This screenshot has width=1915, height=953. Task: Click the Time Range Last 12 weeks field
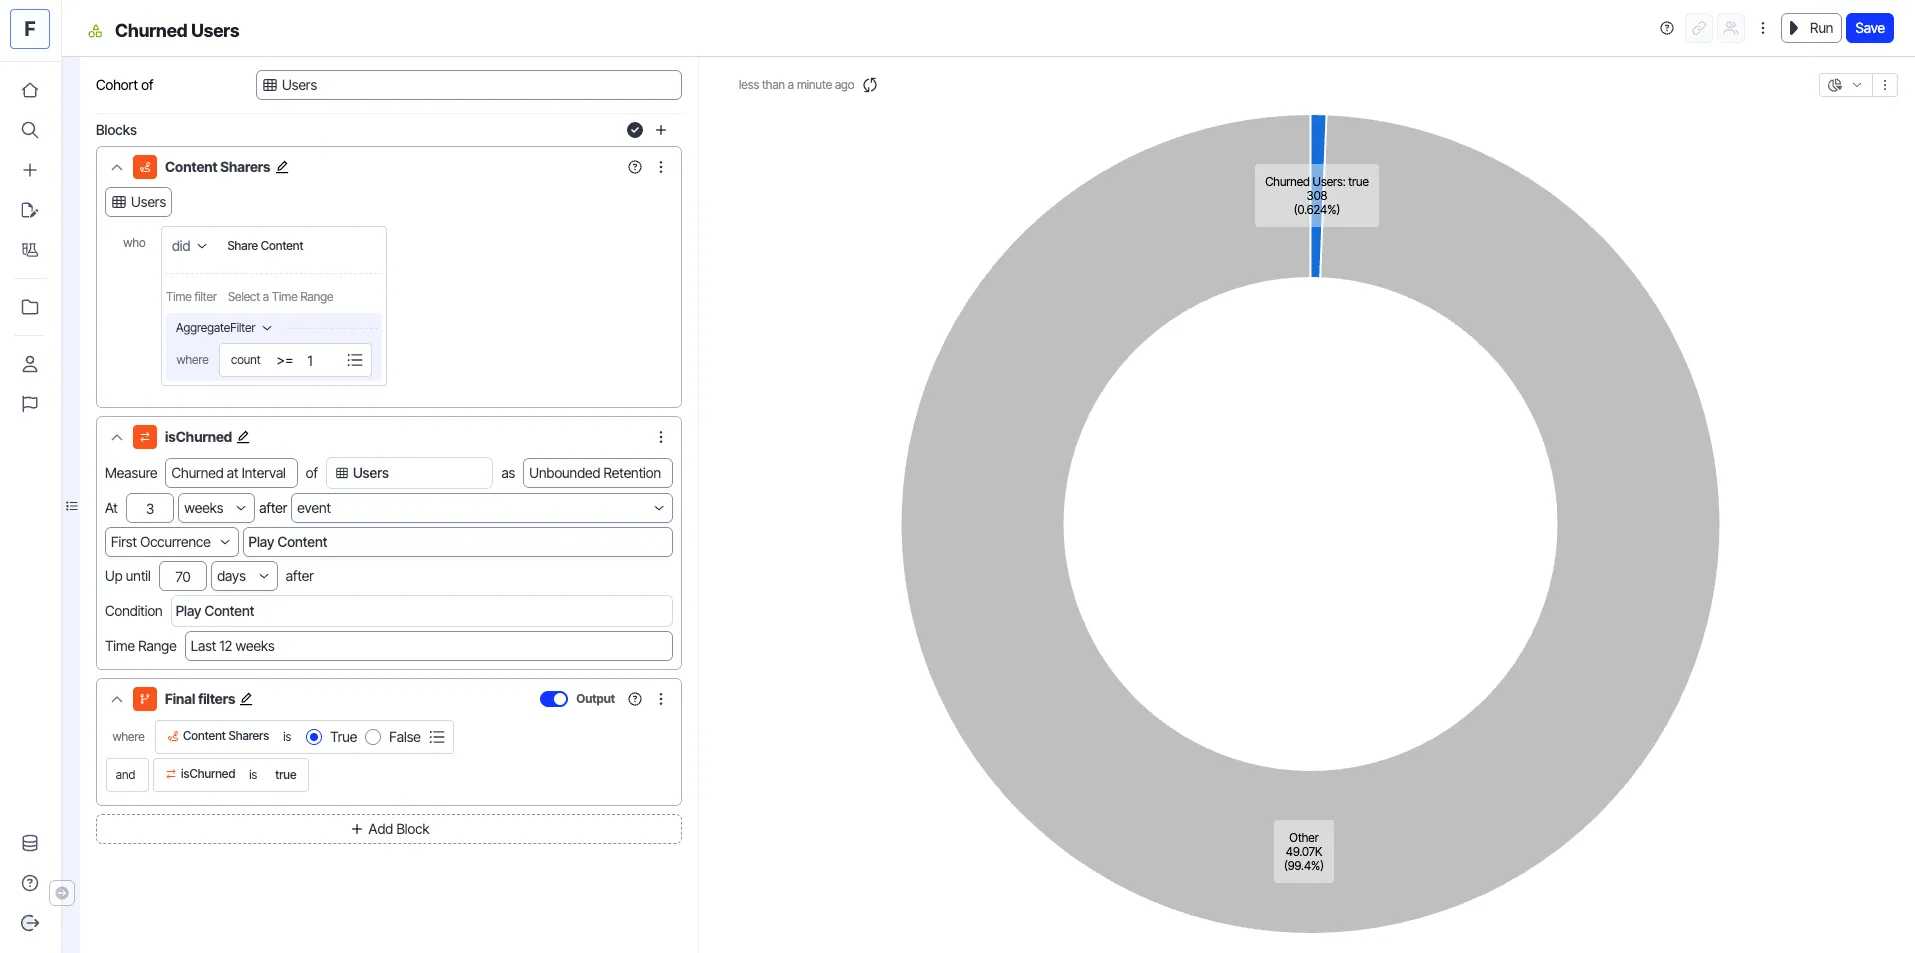click(428, 646)
